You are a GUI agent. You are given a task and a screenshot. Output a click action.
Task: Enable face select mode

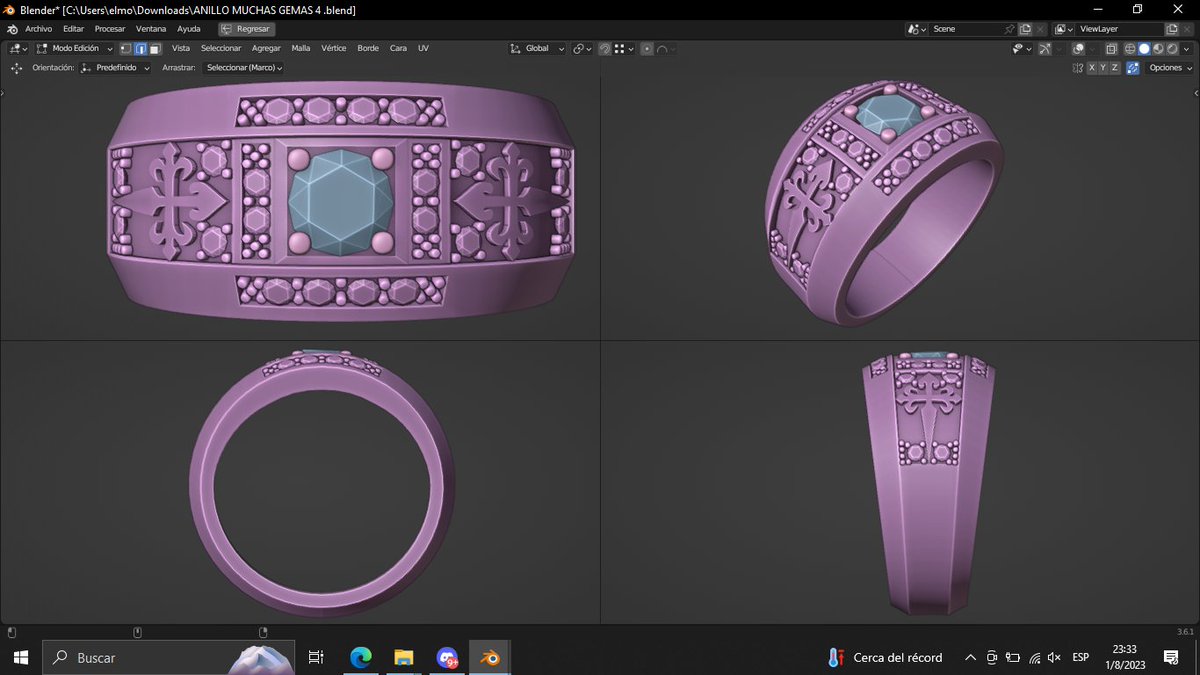point(156,48)
